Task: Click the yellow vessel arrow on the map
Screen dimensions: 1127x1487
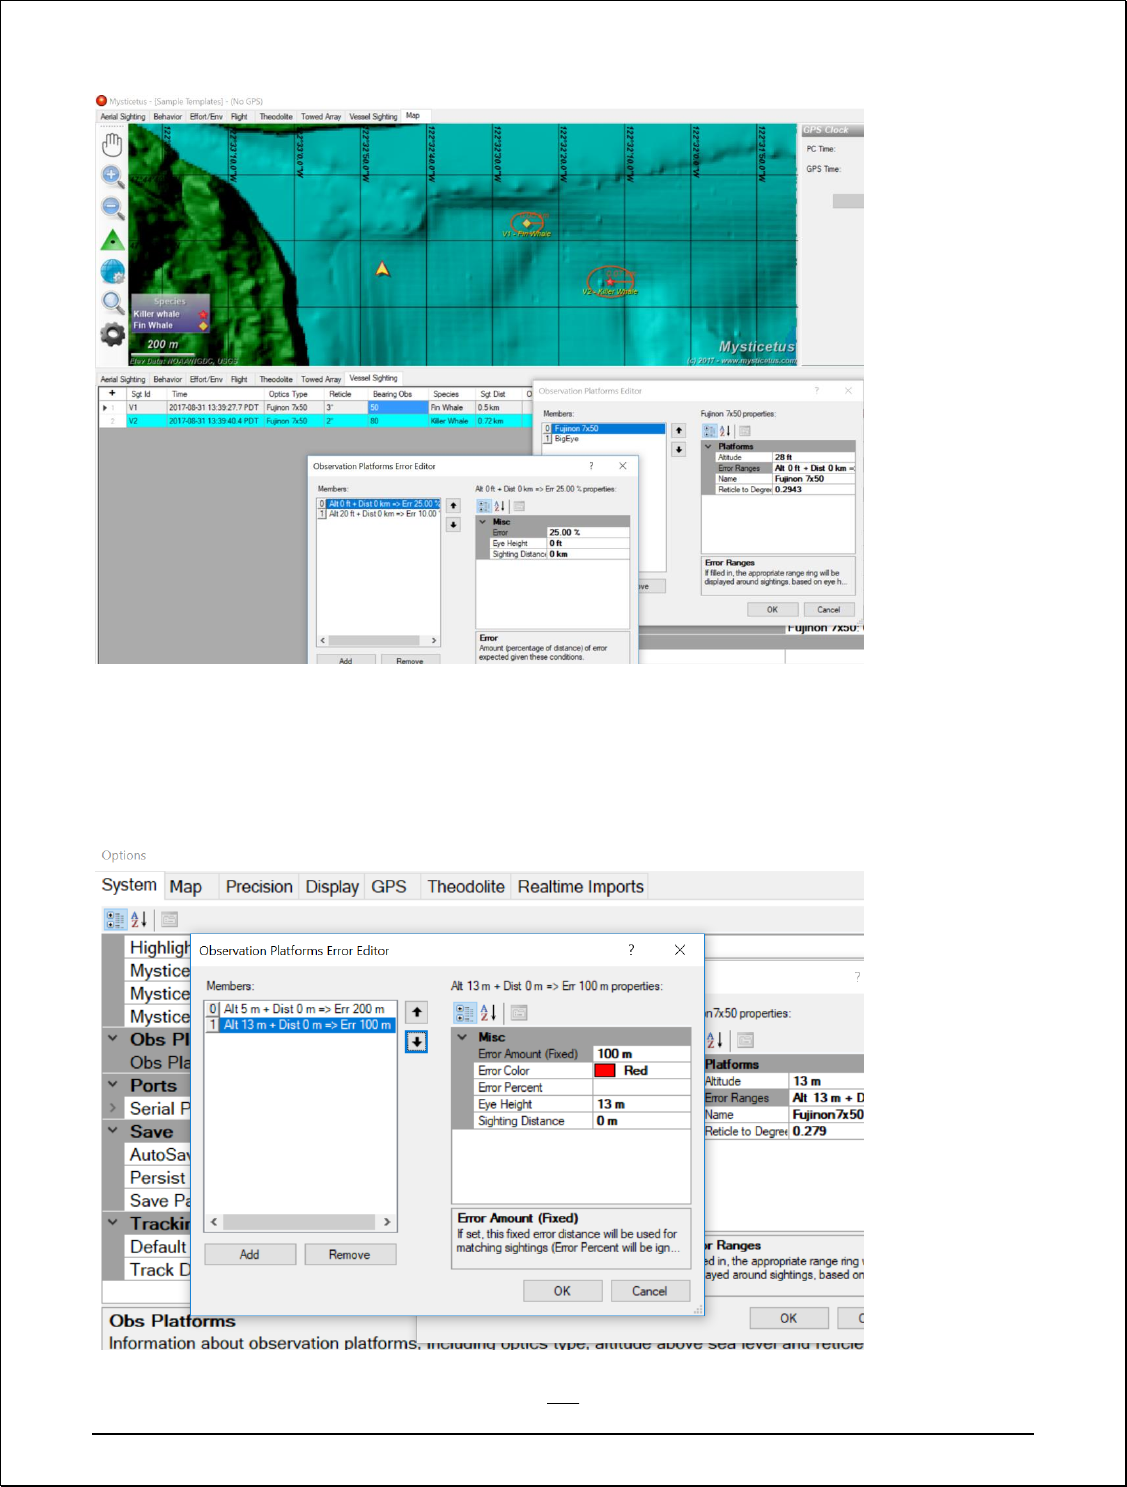Action: pos(382,269)
